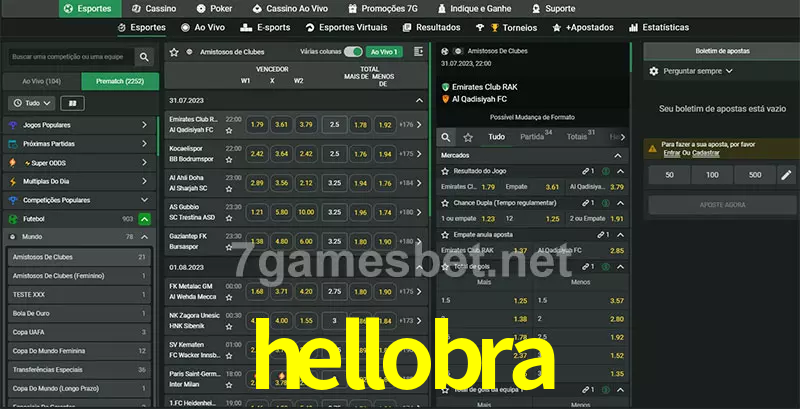800x409 pixels.
Task: Star the Al Ahli Doha vs Al Sharjah match
Action: point(229,189)
